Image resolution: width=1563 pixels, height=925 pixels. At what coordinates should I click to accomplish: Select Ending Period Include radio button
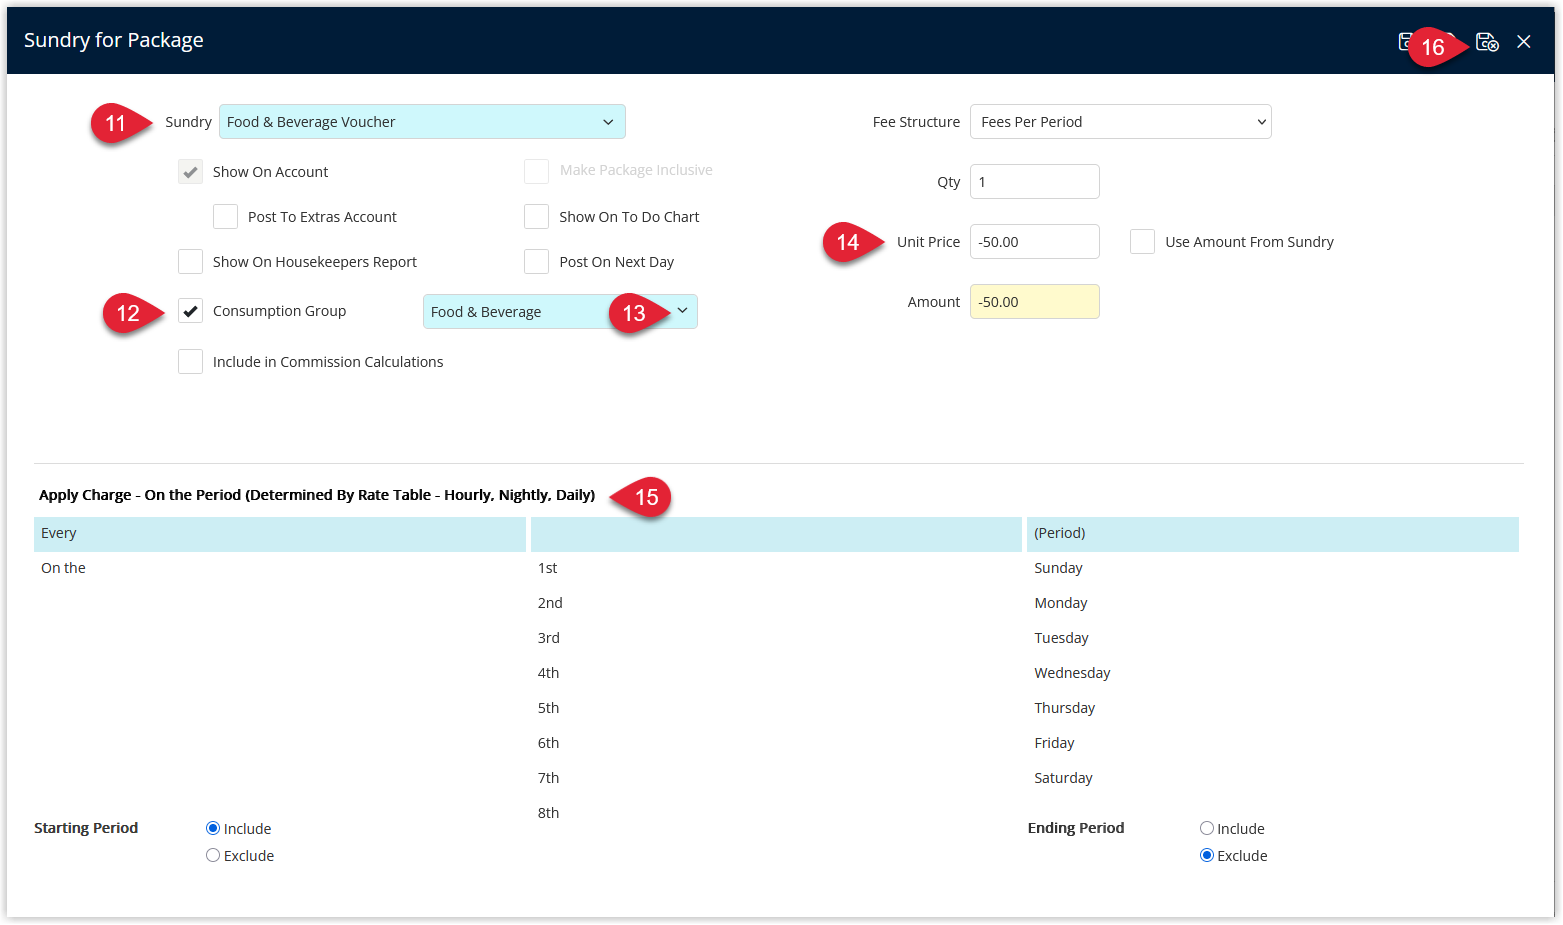[x=1207, y=828]
